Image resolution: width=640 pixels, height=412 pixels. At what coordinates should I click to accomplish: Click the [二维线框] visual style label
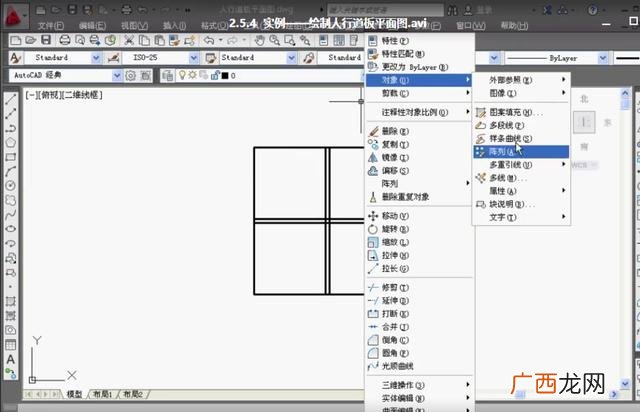81,95
